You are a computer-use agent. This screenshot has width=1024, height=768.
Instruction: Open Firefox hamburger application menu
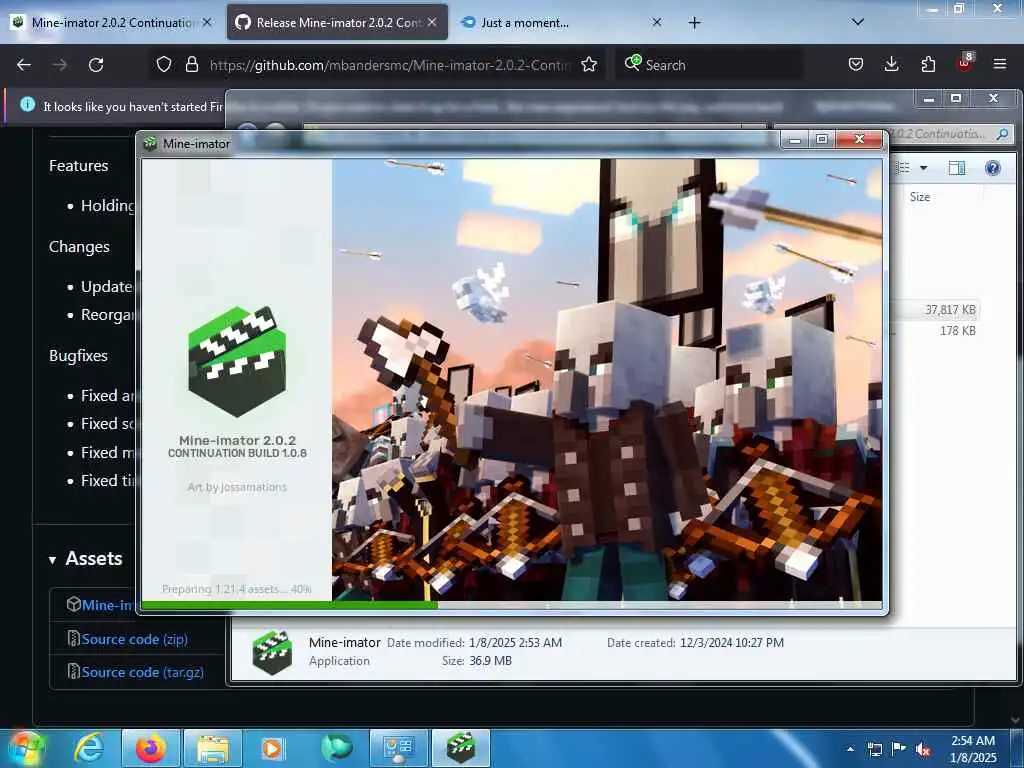[1000, 64]
